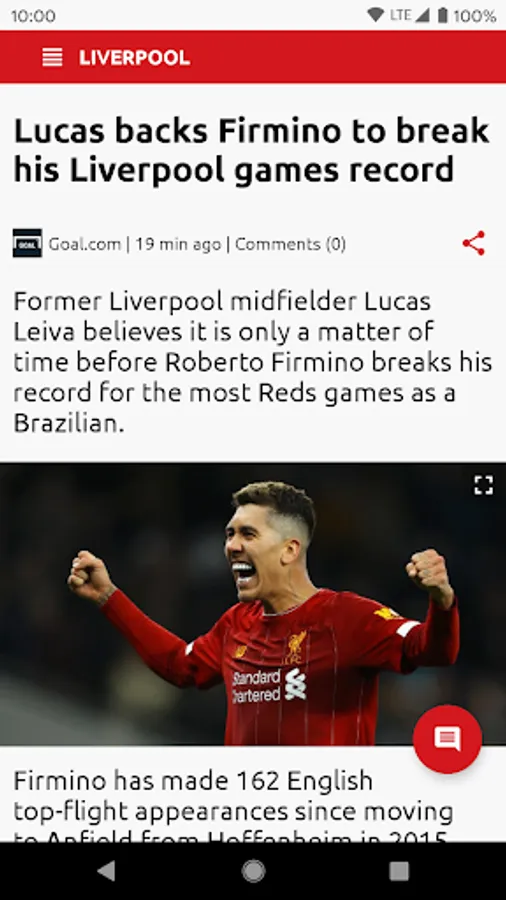Tap the article summary paragraph about Lucas Leiva
This screenshot has height=900, width=506.
(252, 362)
